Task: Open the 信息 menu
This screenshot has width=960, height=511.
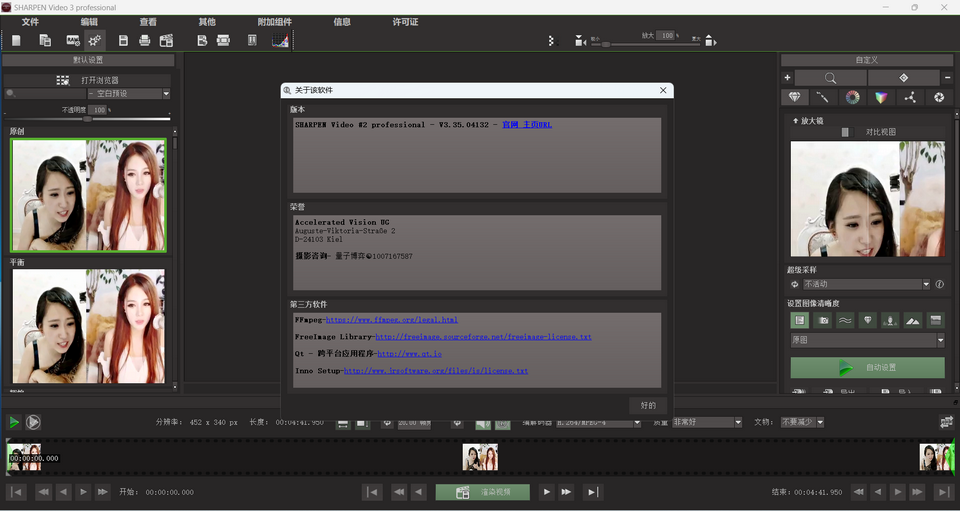Action: (342, 22)
